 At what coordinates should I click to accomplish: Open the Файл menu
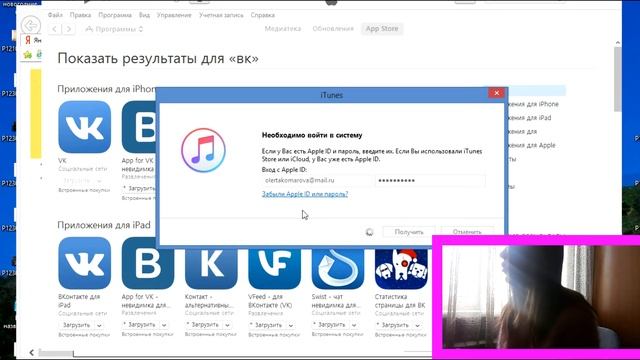[55, 15]
